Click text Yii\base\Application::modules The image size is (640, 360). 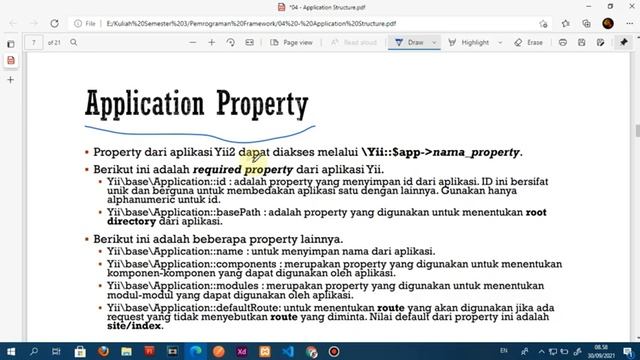pos(183,286)
